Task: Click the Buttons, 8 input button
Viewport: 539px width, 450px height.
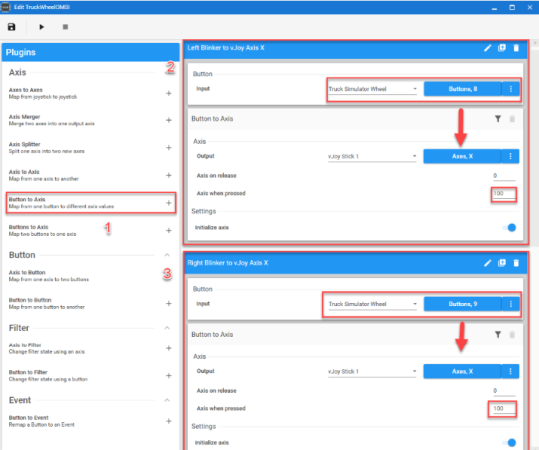Action: point(463,89)
